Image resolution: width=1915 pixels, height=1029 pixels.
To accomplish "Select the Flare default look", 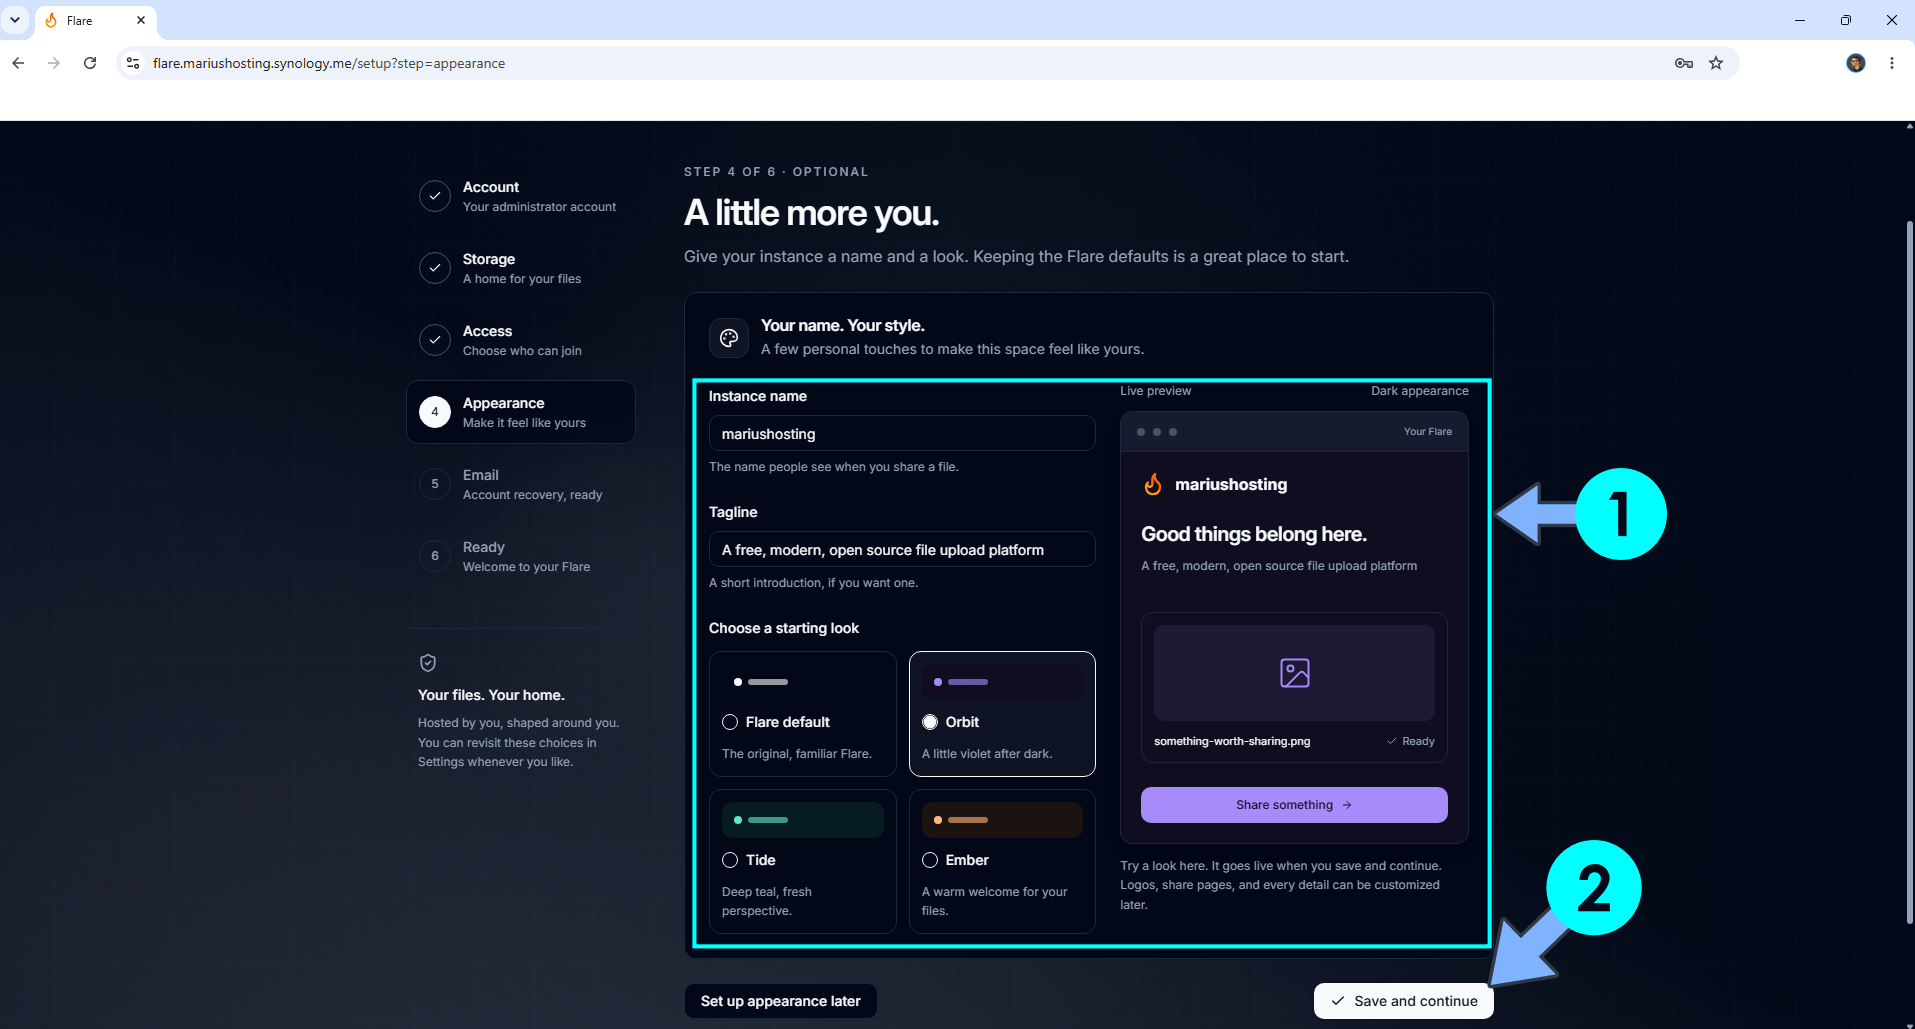I will click(x=803, y=714).
